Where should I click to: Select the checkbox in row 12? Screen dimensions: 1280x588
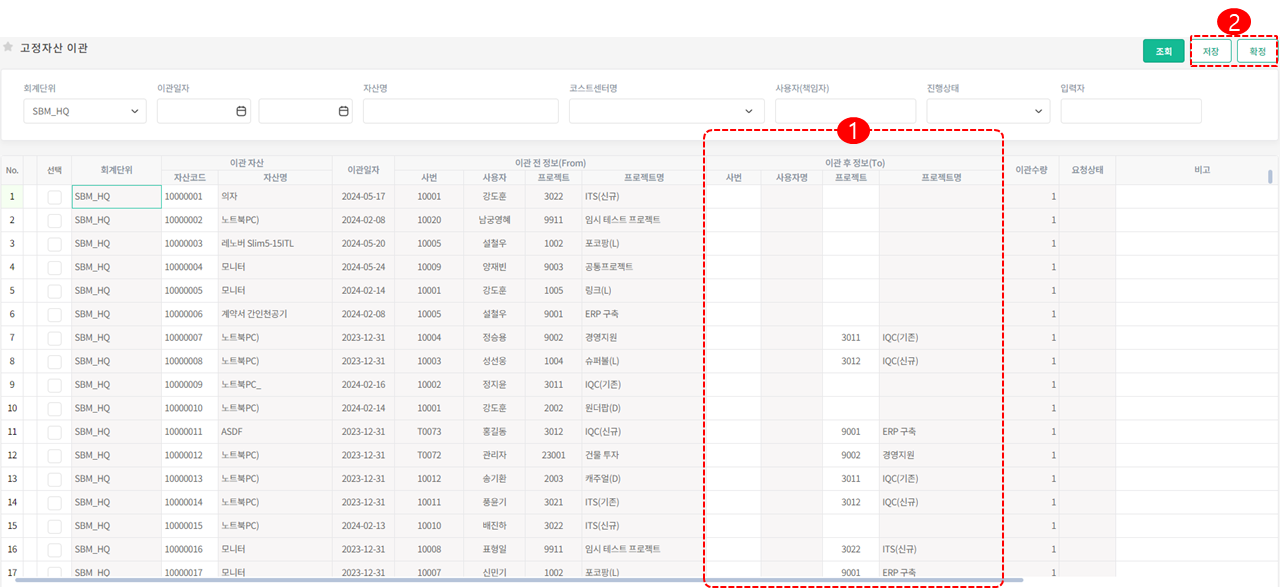55,455
